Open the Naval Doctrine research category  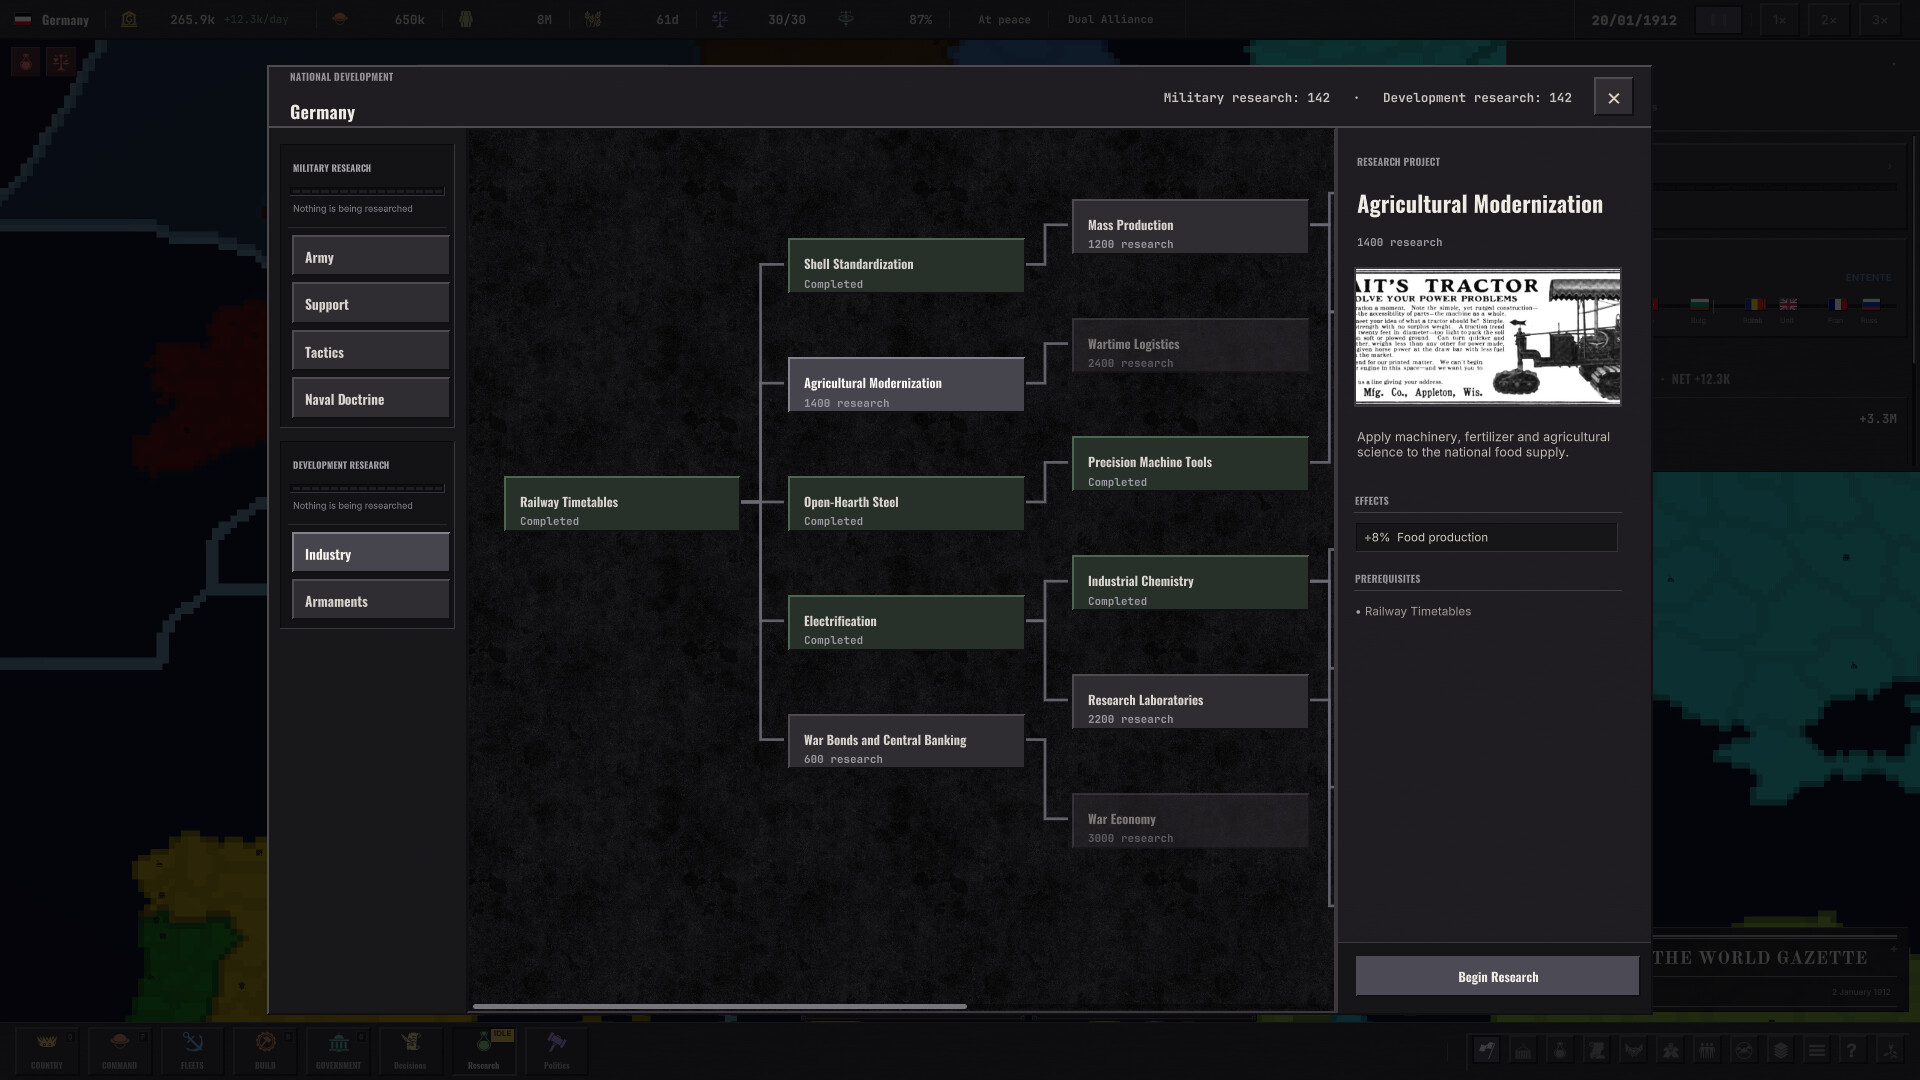370,398
